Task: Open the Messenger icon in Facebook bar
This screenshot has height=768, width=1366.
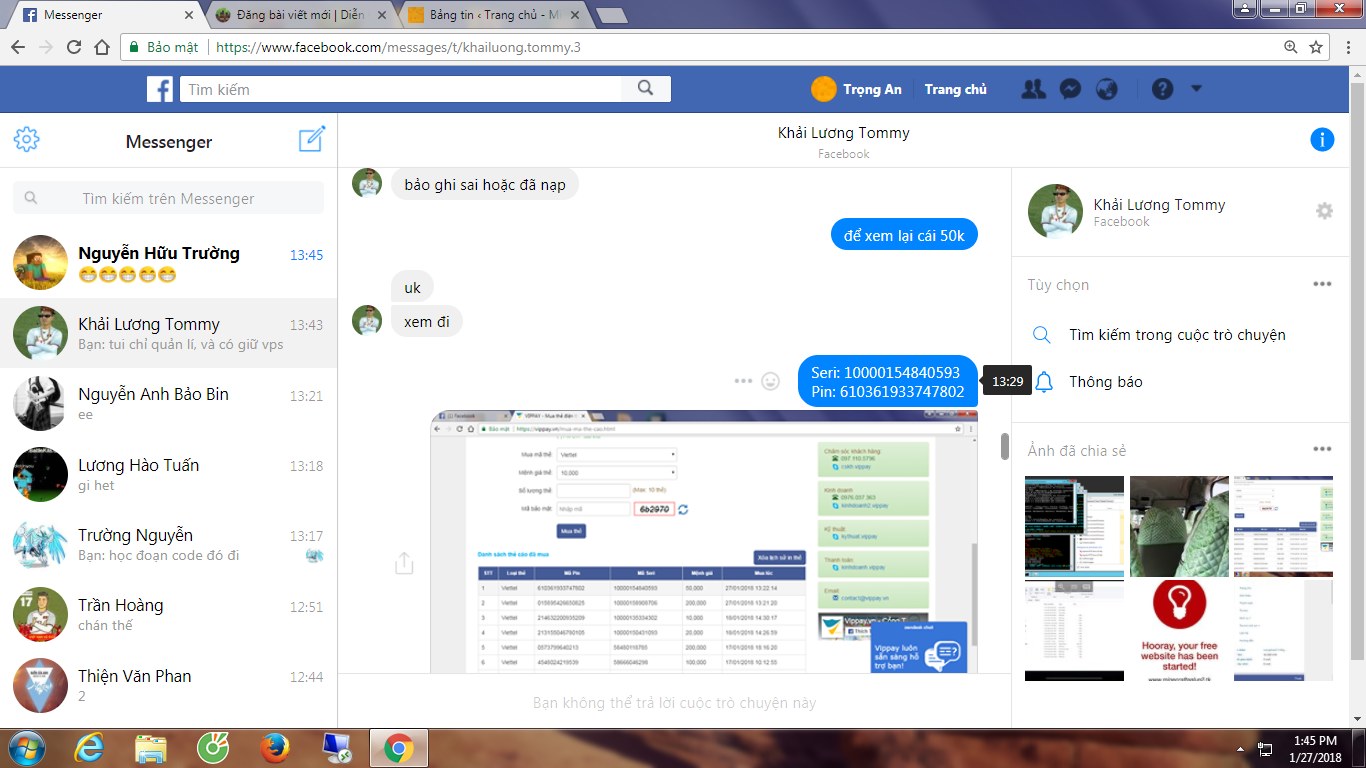Action: pos(1069,89)
